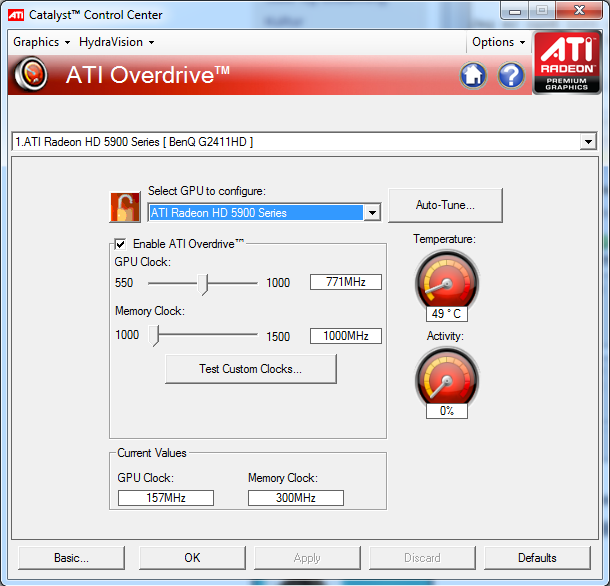Restore settings with Defaults button
This screenshot has width=610, height=586.
537,558
